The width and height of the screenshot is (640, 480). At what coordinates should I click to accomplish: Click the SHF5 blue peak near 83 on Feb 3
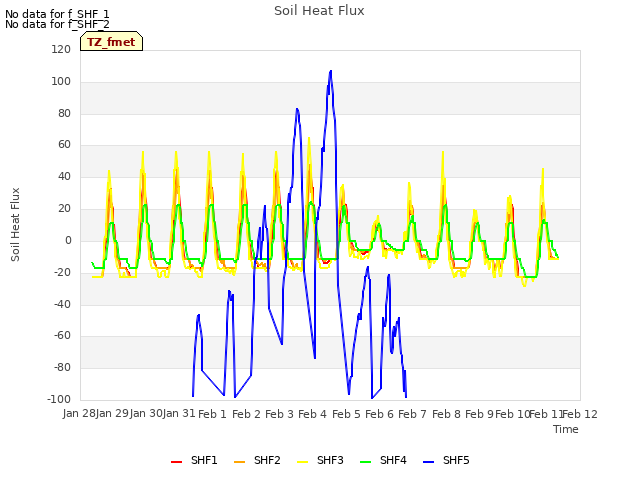click(x=297, y=109)
